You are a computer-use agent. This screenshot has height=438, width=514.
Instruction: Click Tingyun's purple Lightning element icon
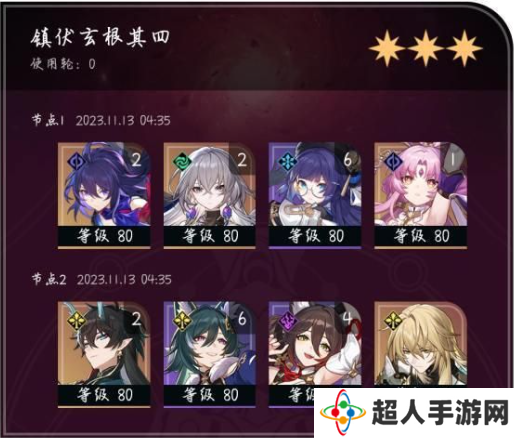point(287,321)
